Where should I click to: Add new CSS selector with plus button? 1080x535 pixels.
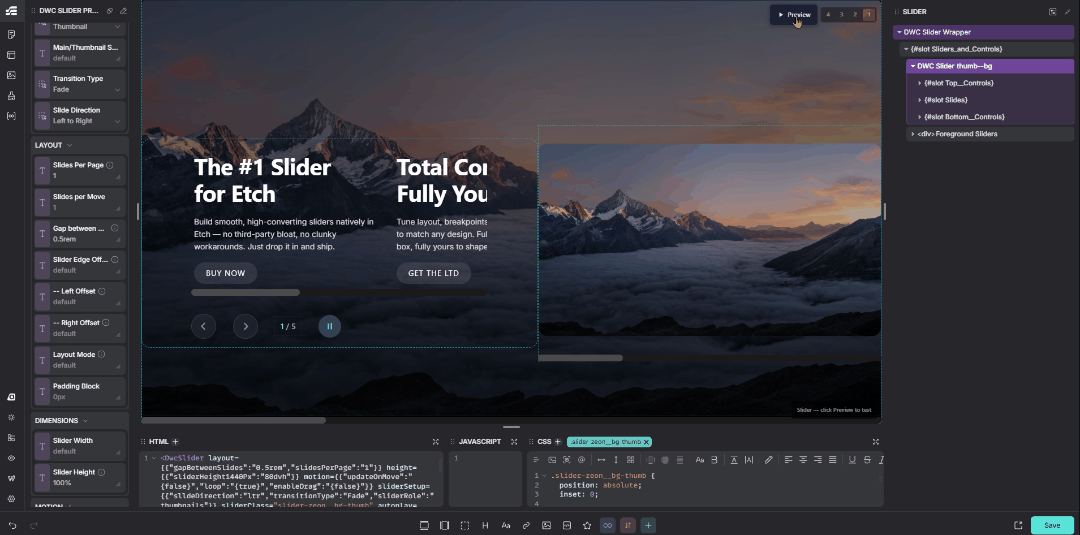point(558,441)
